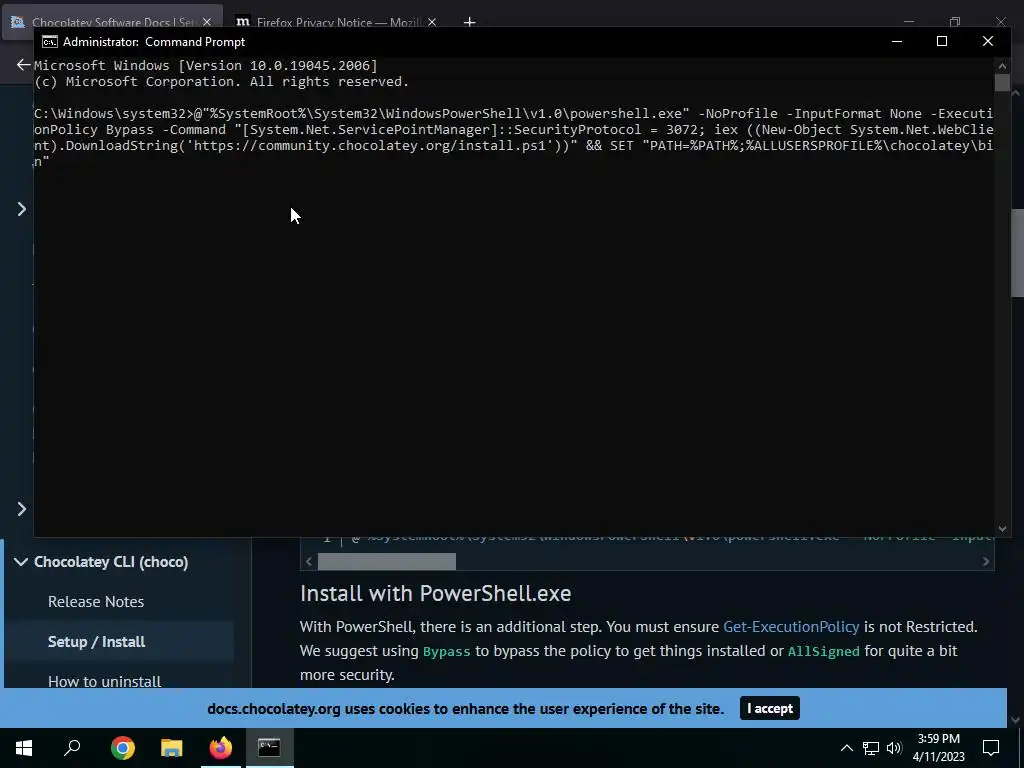Screen dimensions: 1024x768
Task: Click Command Prompt scrollbar down arrow
Action: pos(1002,529)
